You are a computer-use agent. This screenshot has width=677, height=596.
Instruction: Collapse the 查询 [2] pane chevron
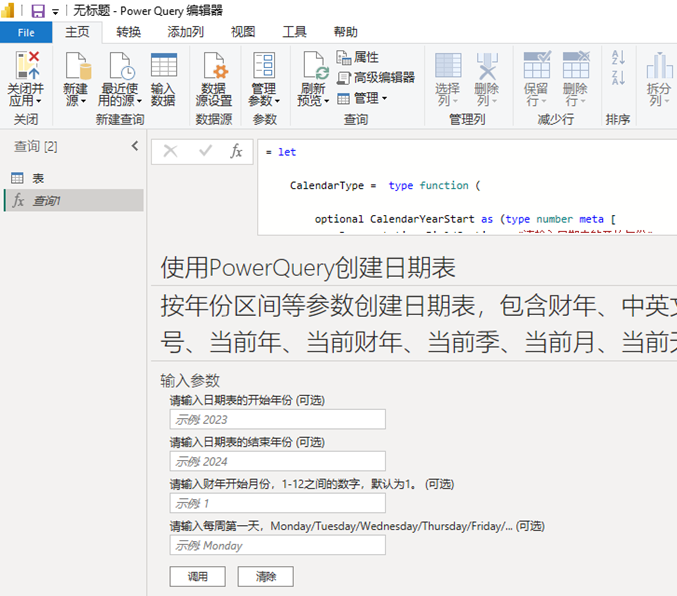(135, 146)
